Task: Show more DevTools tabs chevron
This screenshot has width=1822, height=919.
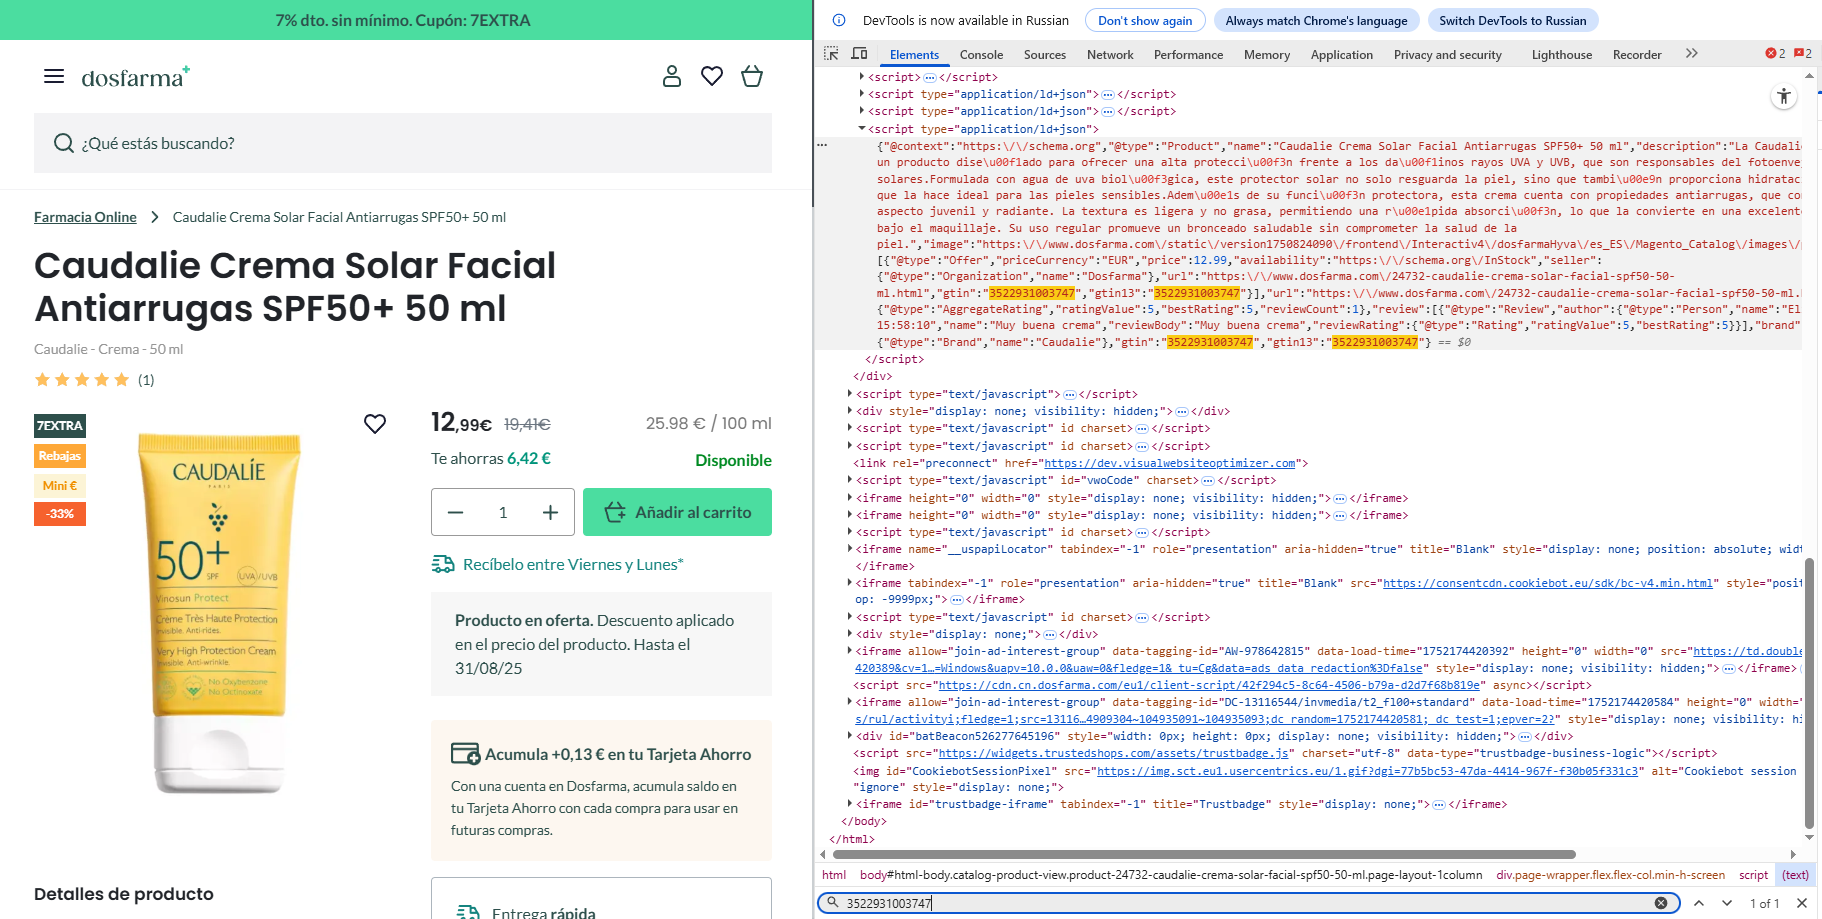Action: pos(1692,54)
